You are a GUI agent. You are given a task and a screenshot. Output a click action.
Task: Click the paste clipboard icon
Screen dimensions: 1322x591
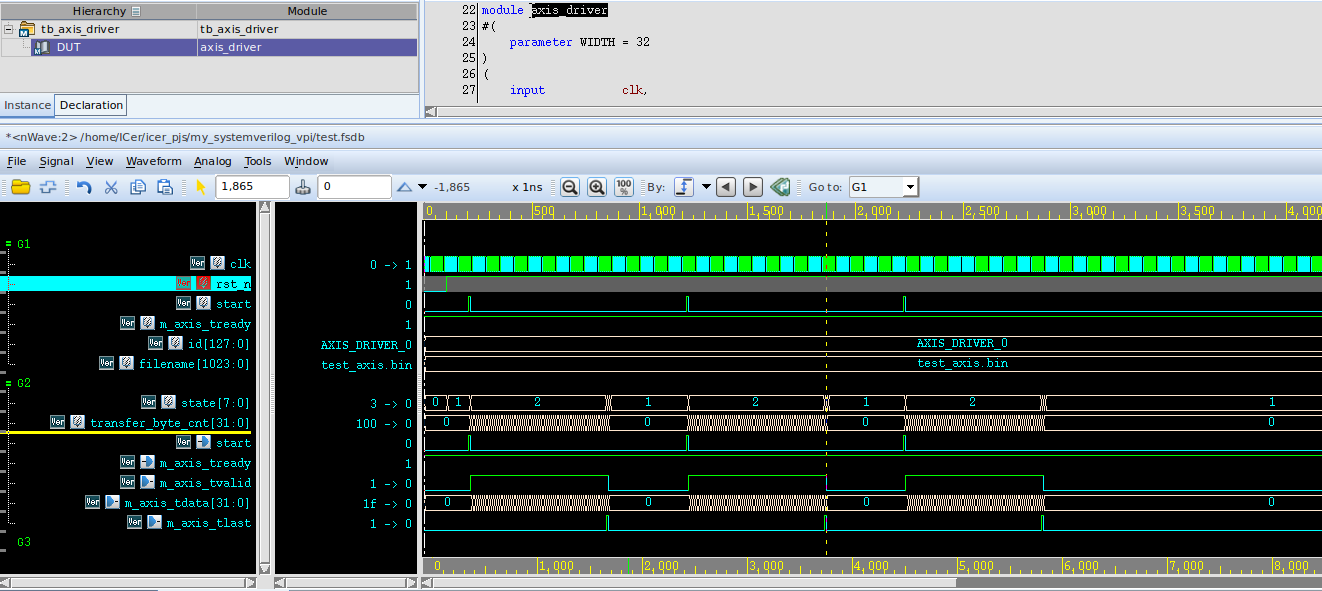(165, 187)
